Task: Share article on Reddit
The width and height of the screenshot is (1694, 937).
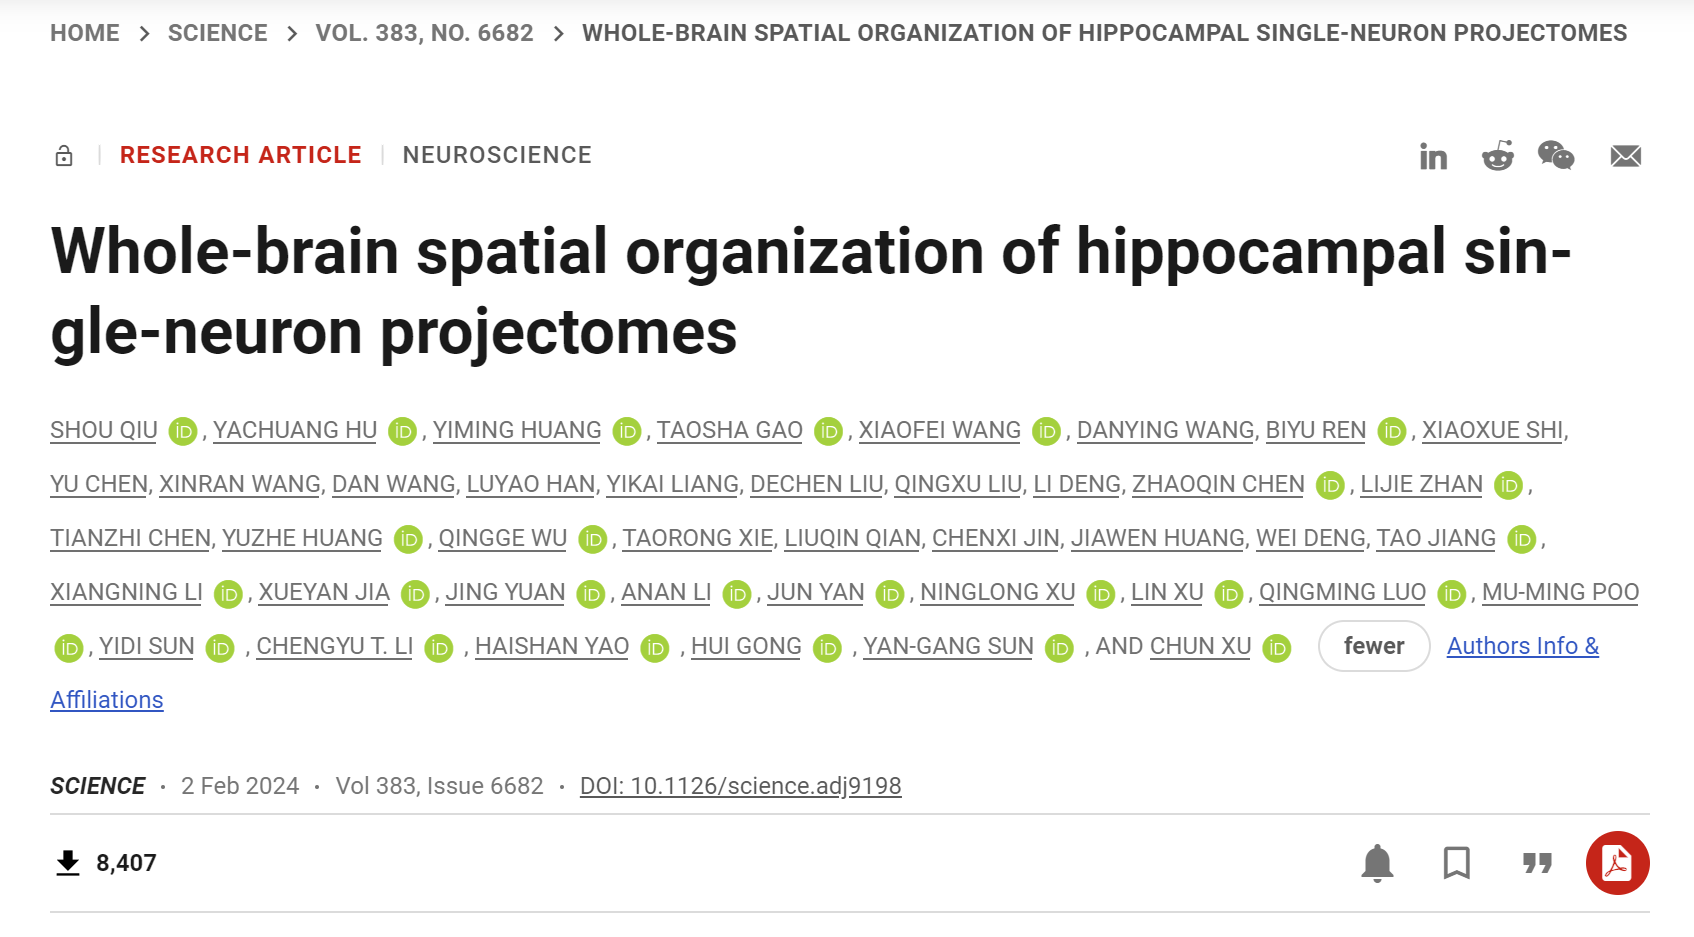Action: click(x=1497, y=155)
